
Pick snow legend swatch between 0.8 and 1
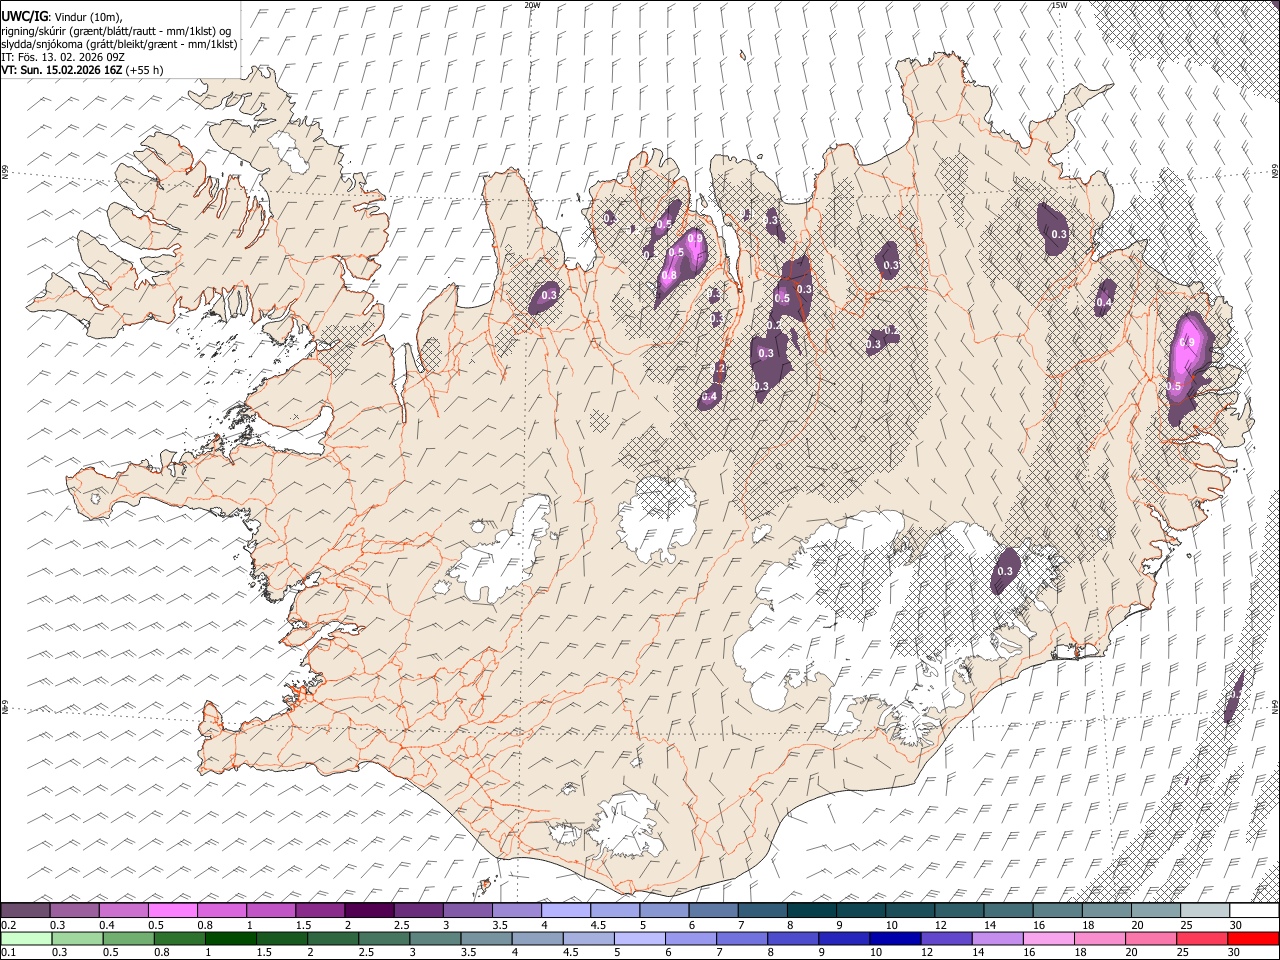click(x=221, y=911)
